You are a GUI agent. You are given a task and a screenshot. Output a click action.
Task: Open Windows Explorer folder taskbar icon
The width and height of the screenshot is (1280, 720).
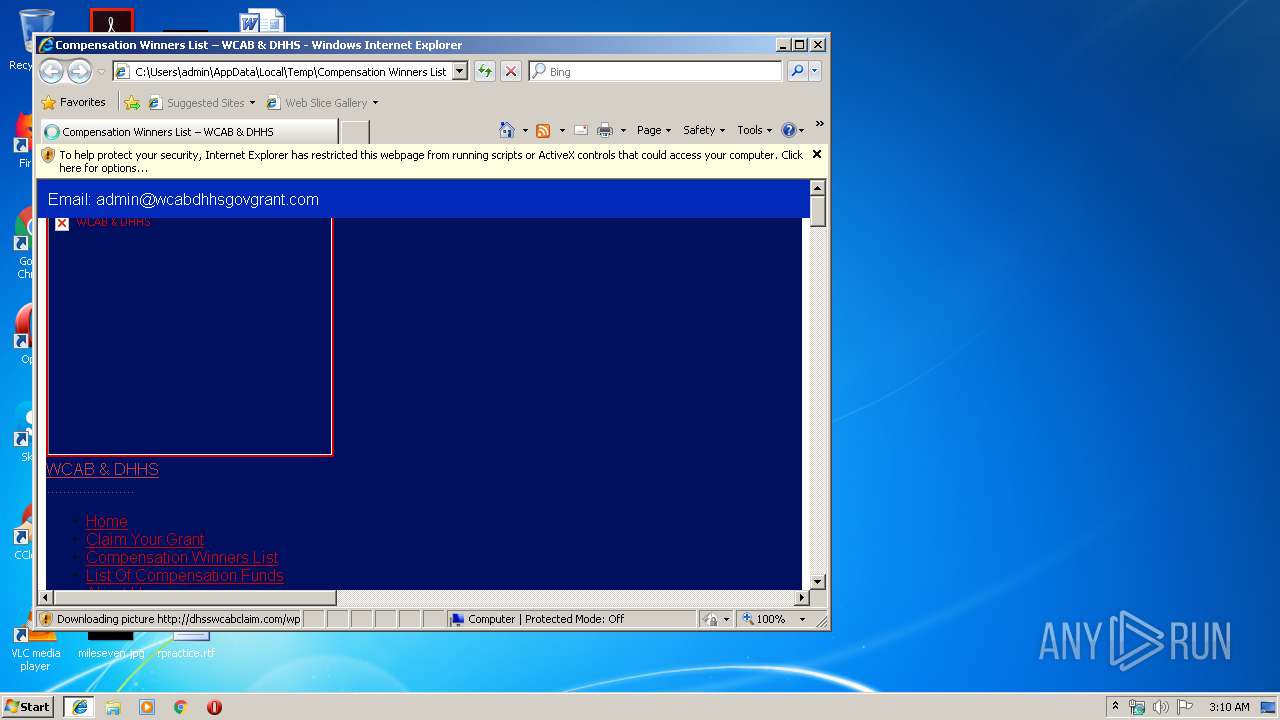(113, 707)
